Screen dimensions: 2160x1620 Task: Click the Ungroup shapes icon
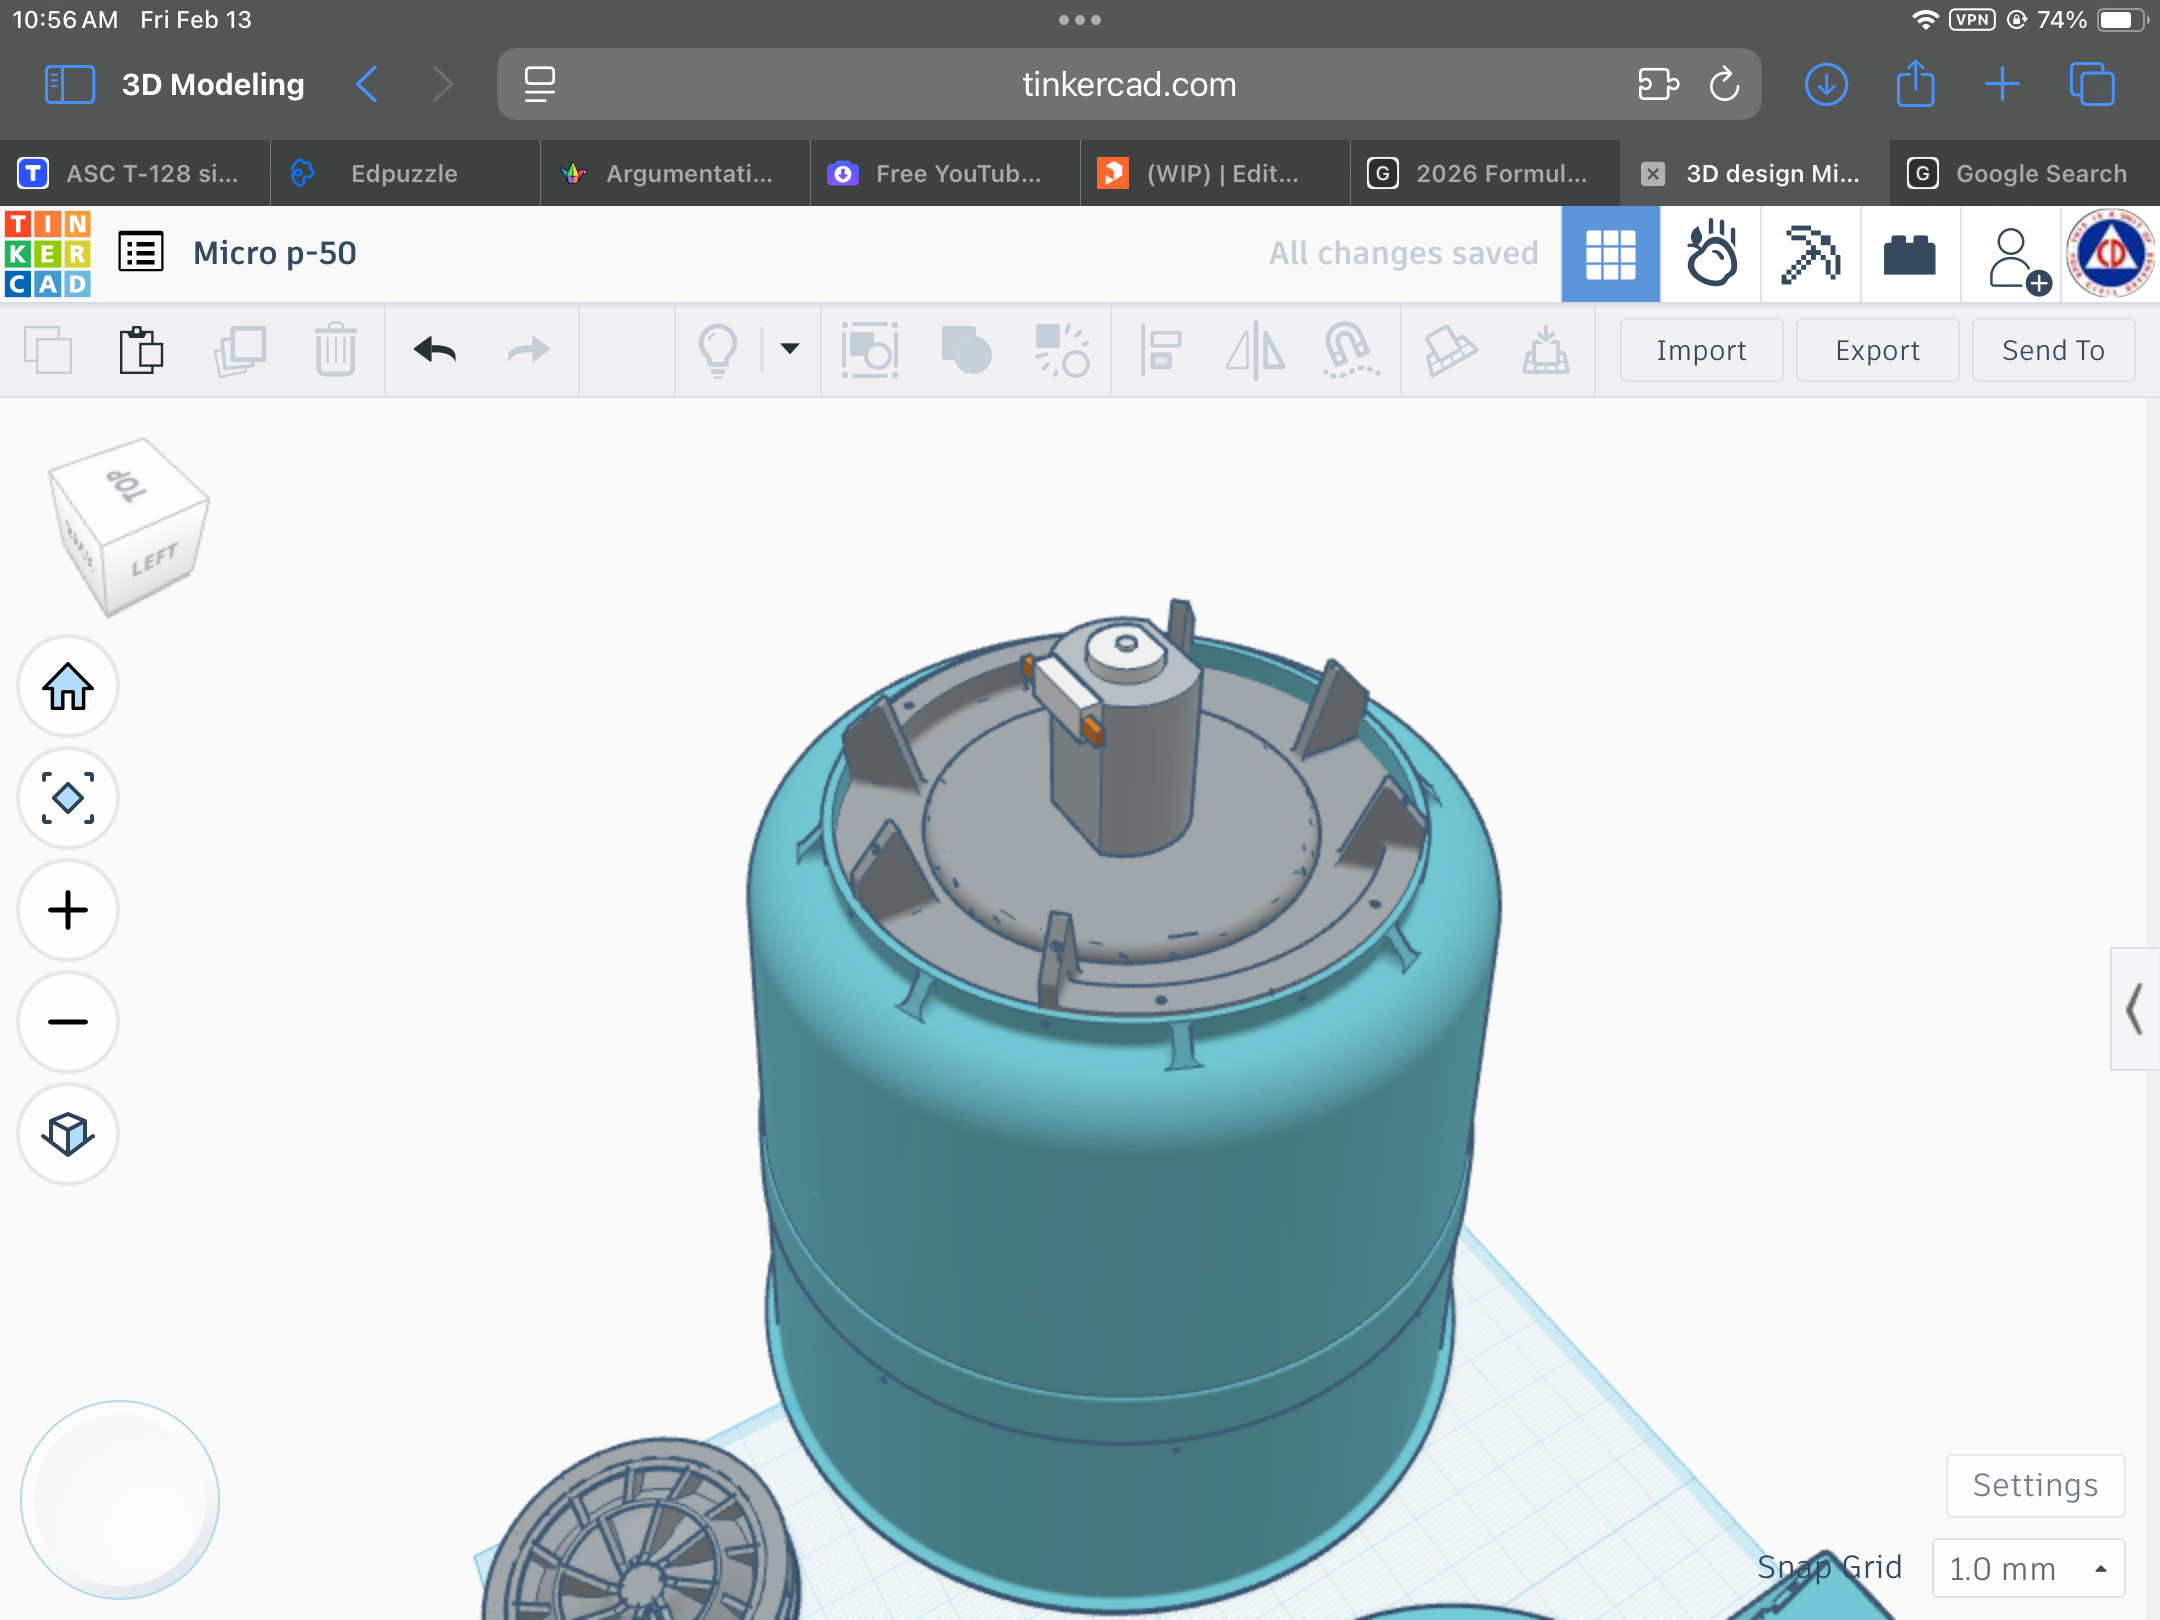point(1061,350)
